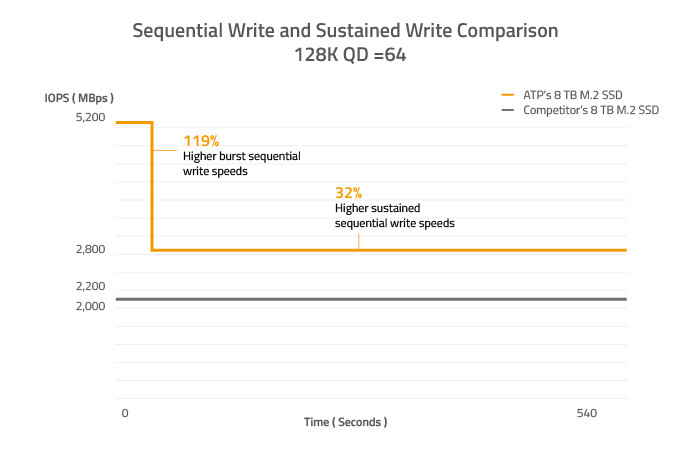Click the 2,800 y-axis value

[90, 250]
